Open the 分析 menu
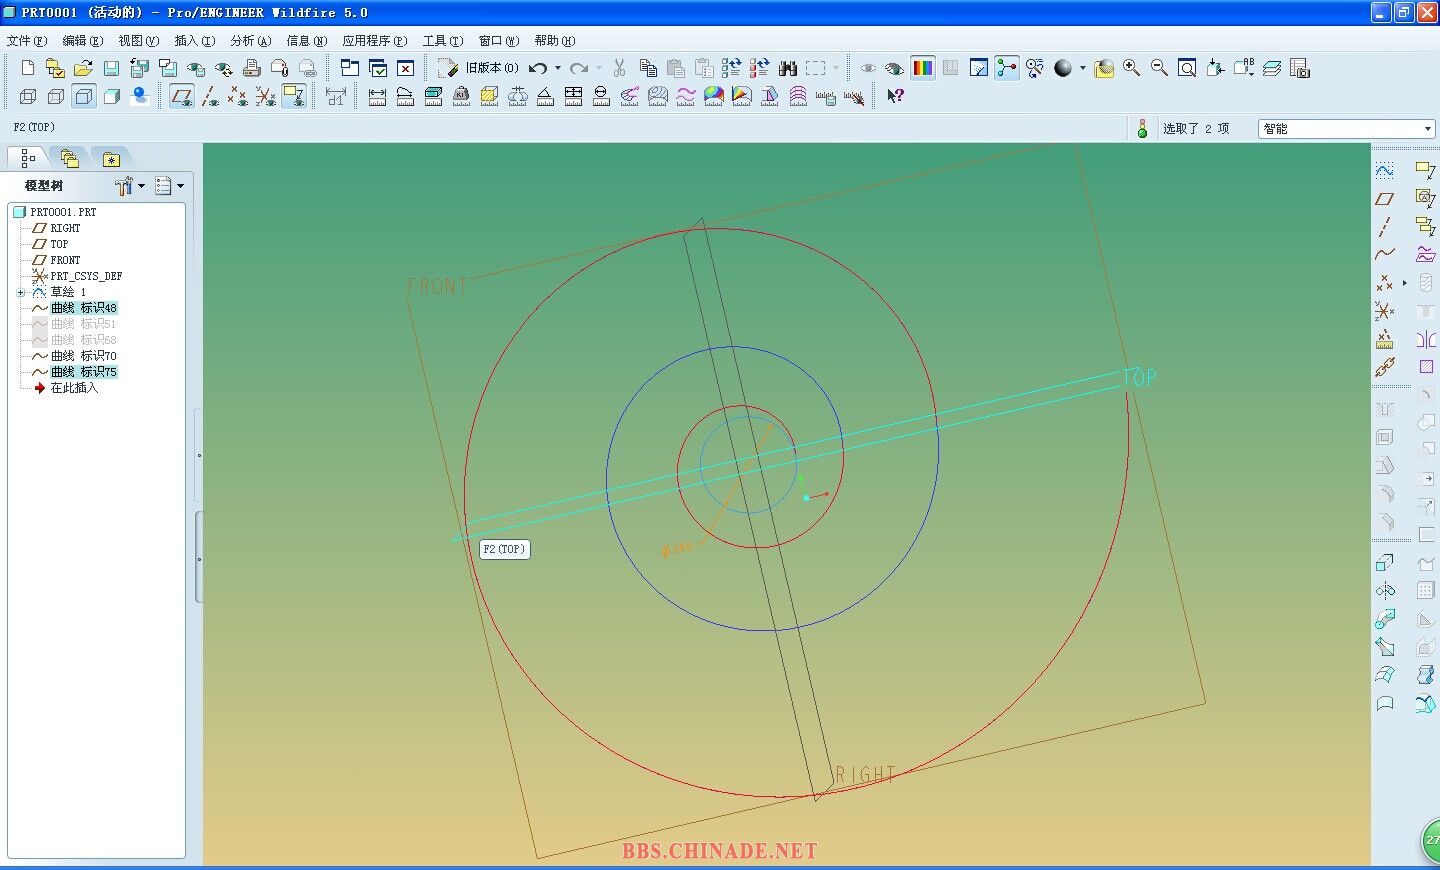 tap(250, 41)
